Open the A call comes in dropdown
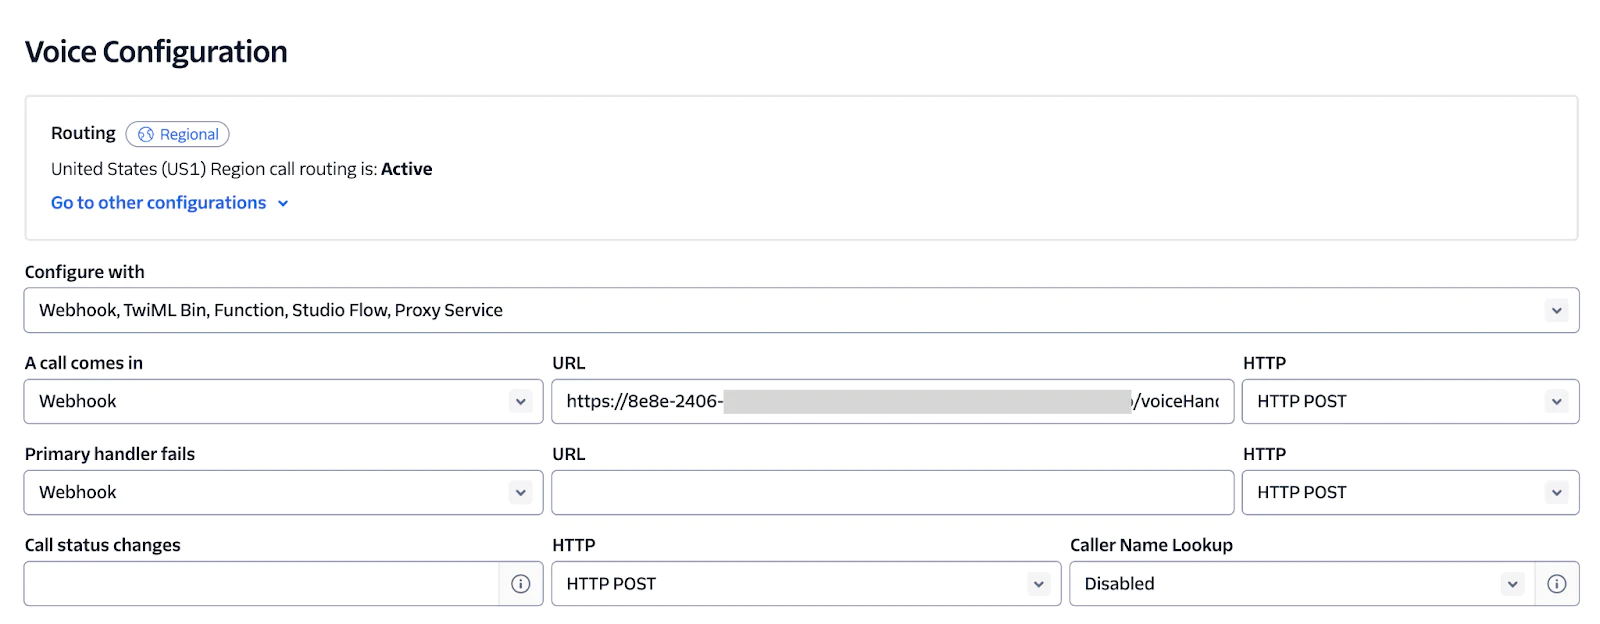 [283, 401]
